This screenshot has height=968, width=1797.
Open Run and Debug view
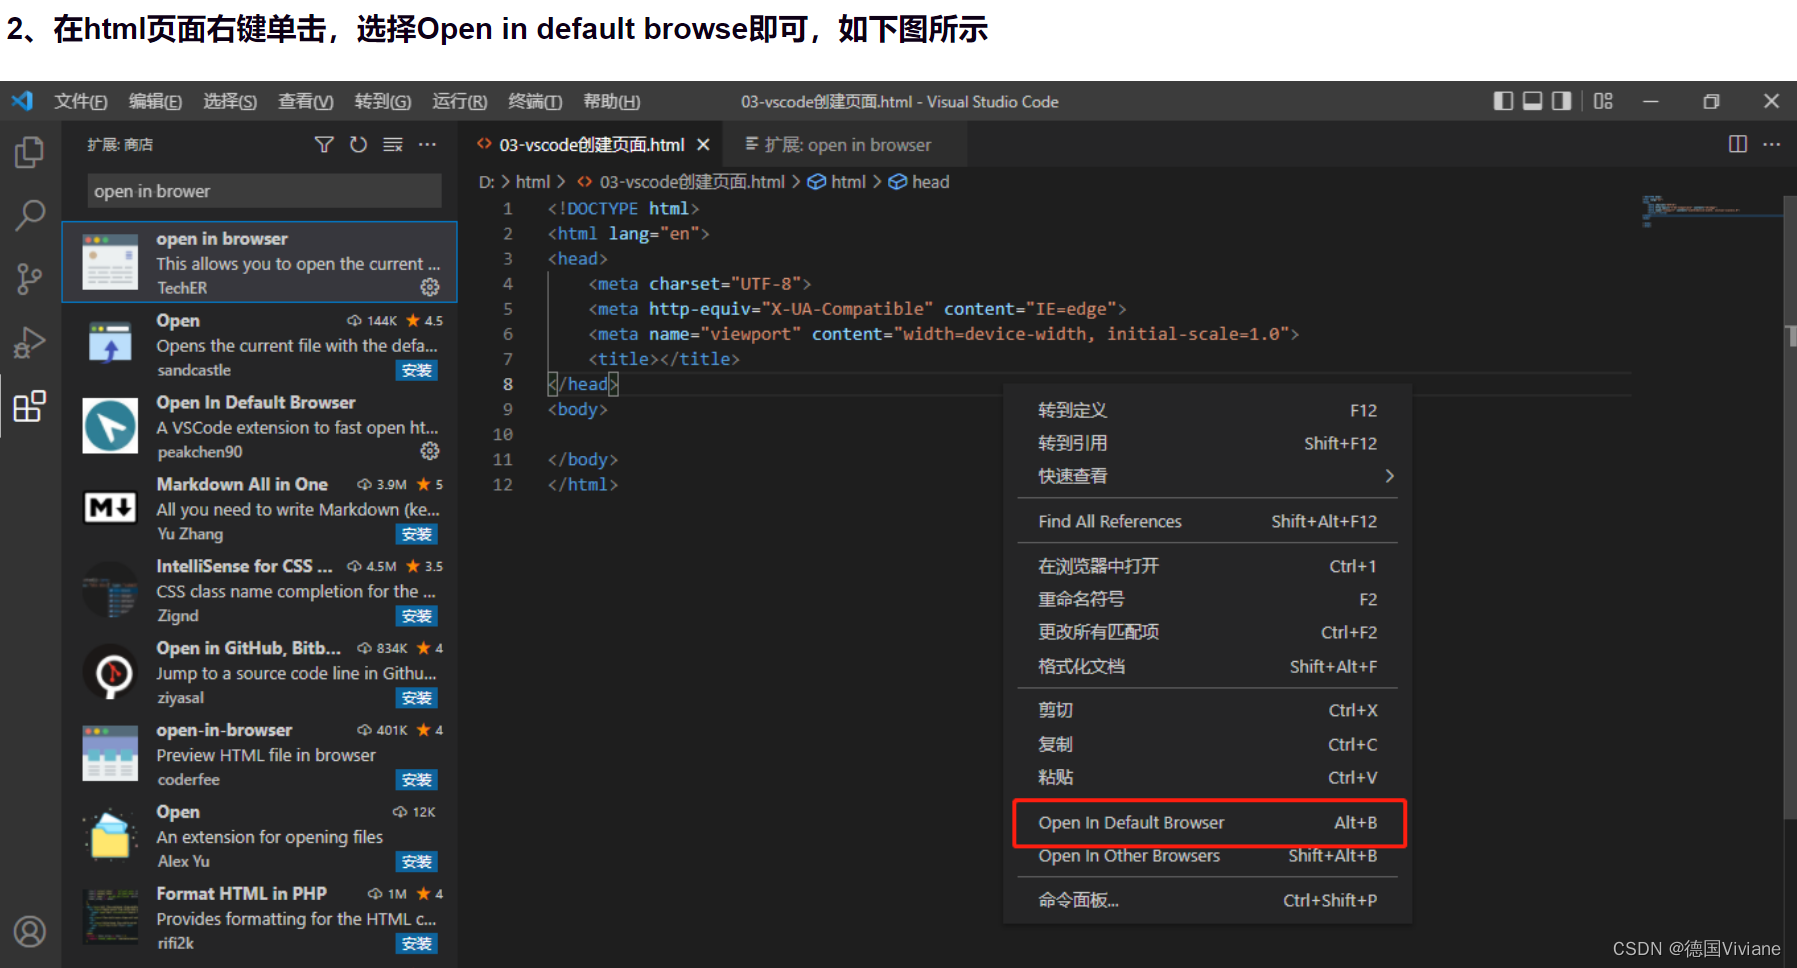point(30,342)
